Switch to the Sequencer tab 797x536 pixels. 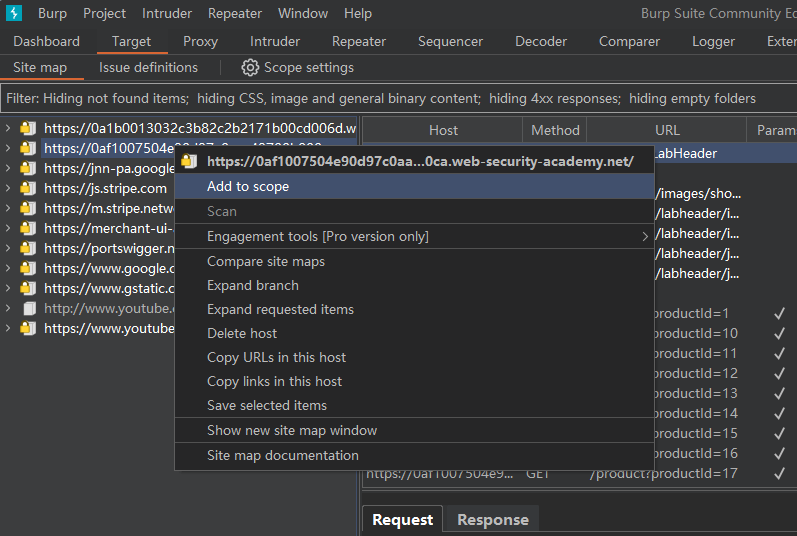(x=450, y=41)
